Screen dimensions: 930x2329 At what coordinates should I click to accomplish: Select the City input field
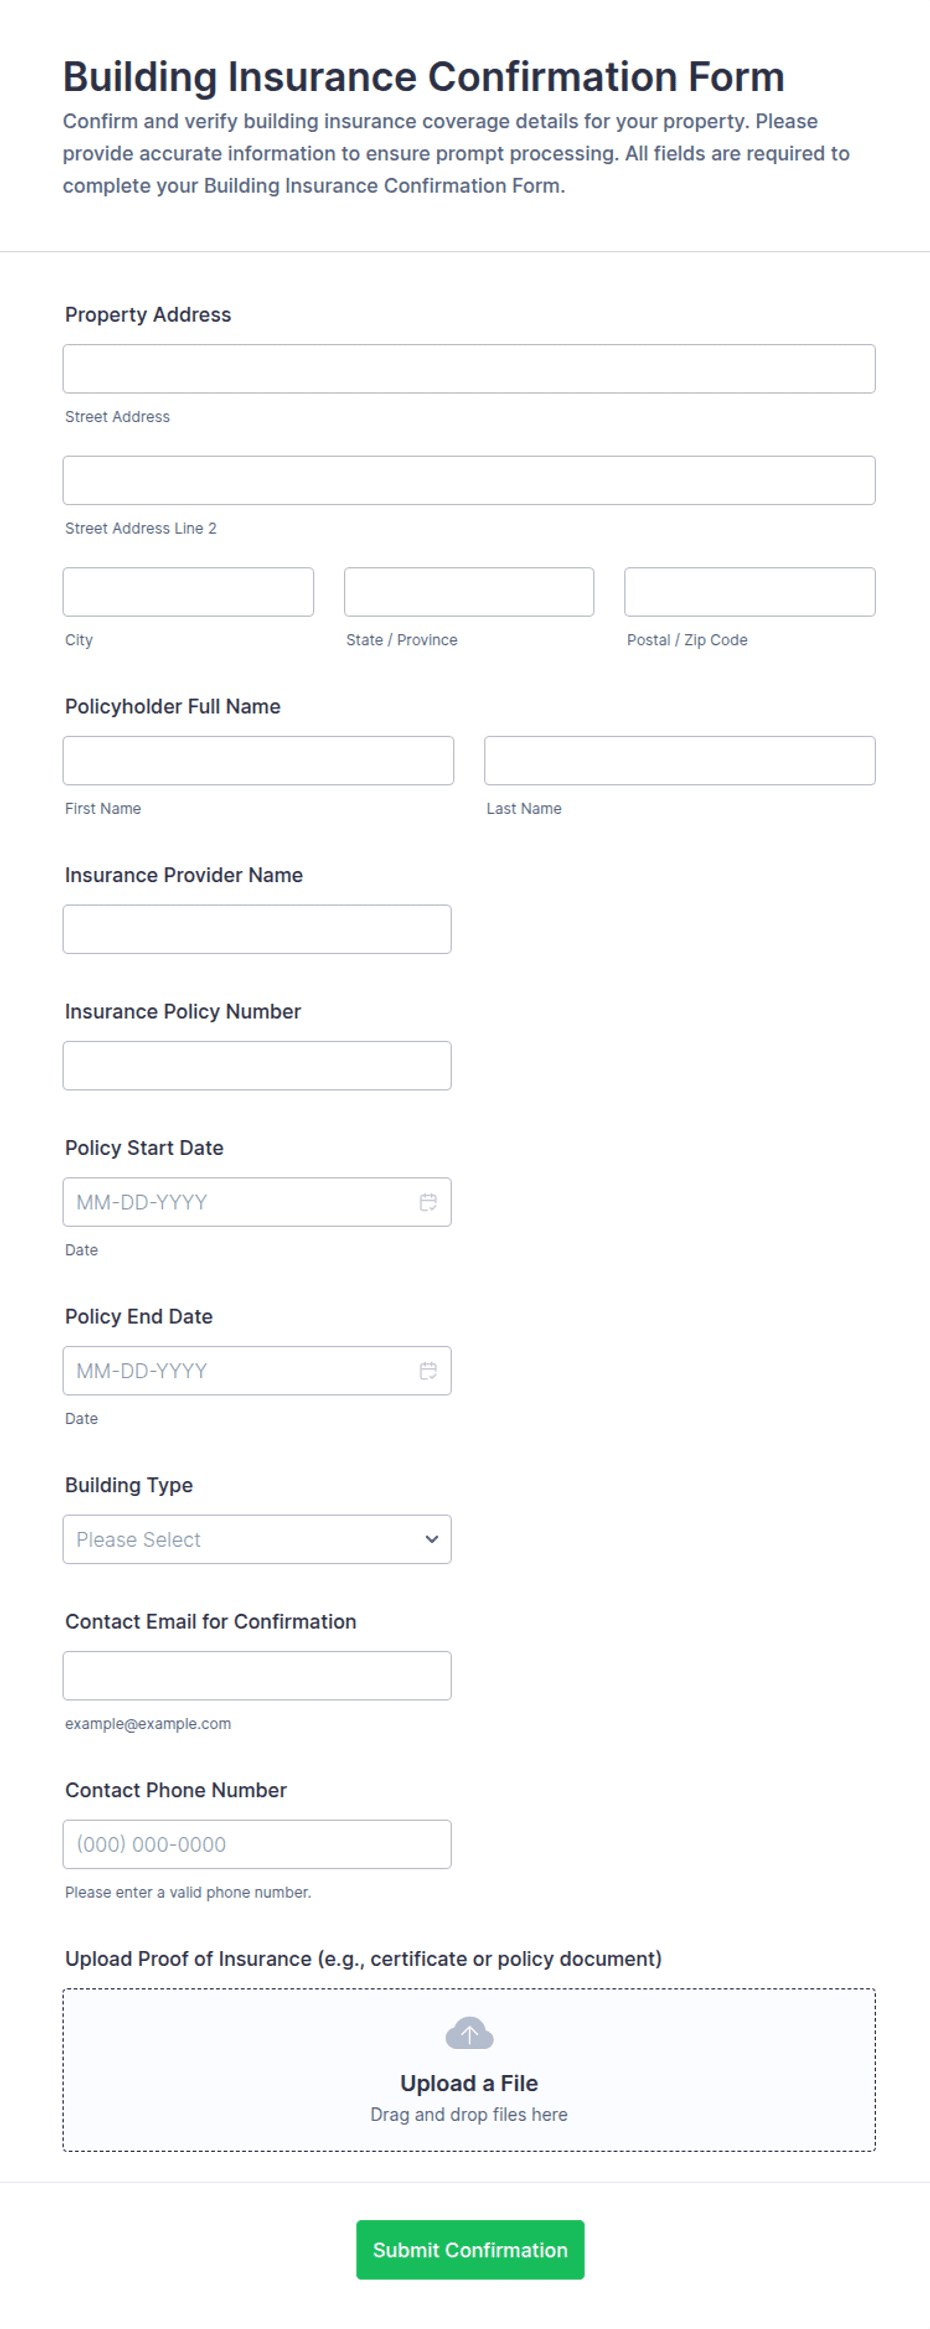[x=188, y=592]
